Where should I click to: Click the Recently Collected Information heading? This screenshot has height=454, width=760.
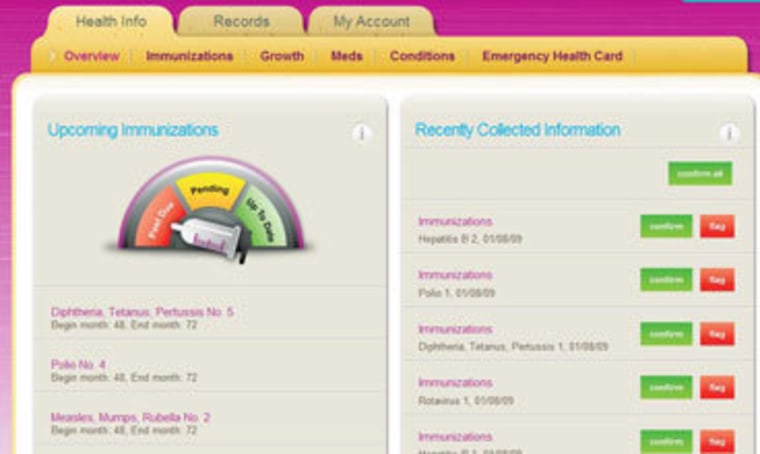[x=518, y=130]
